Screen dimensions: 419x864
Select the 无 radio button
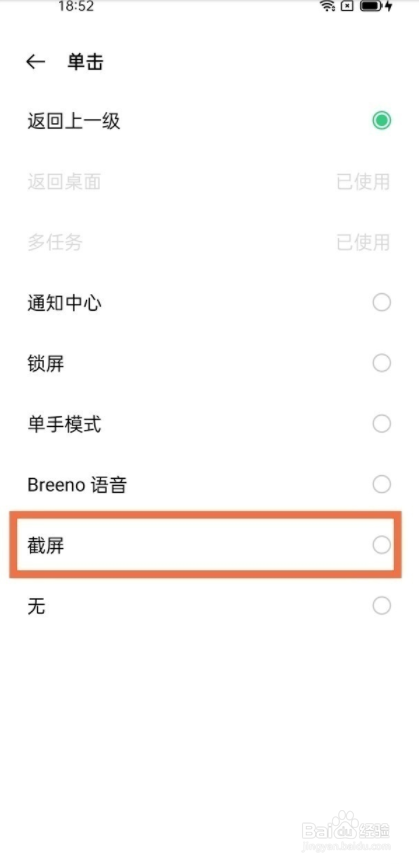pyautogui.click(x=382, y=606)
